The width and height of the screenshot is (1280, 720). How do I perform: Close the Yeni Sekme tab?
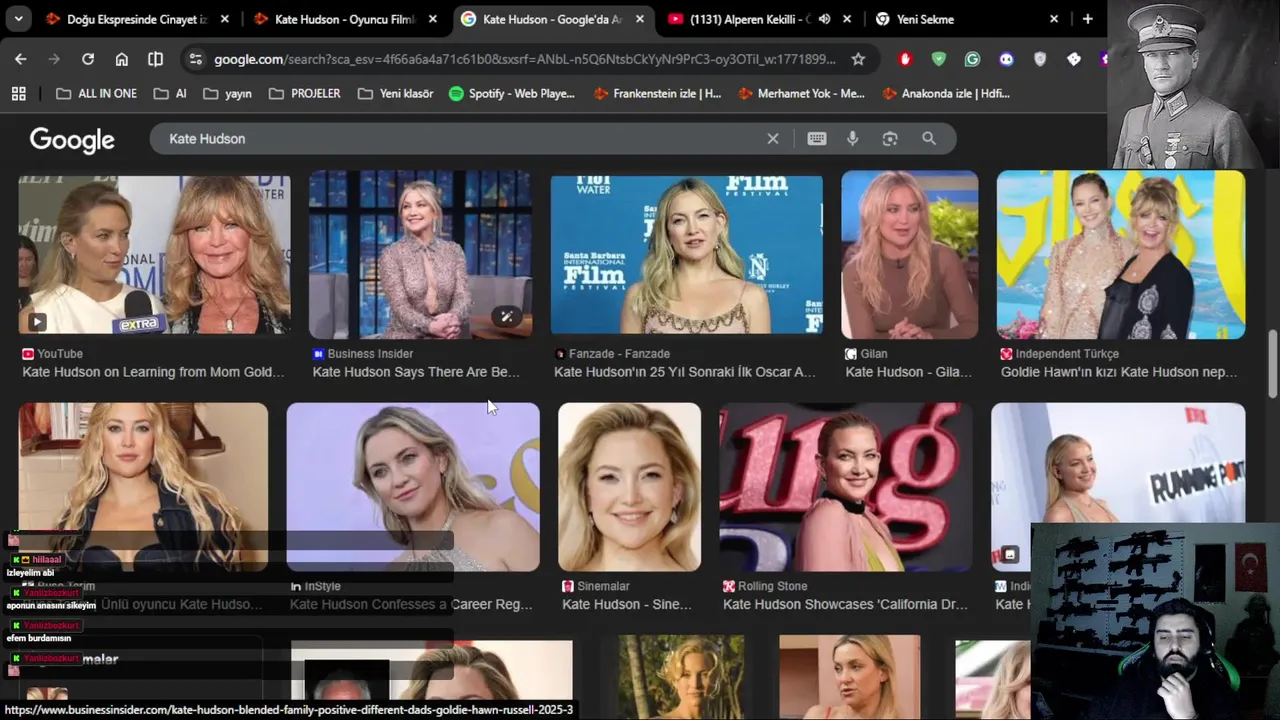(x=1054, y=19)
